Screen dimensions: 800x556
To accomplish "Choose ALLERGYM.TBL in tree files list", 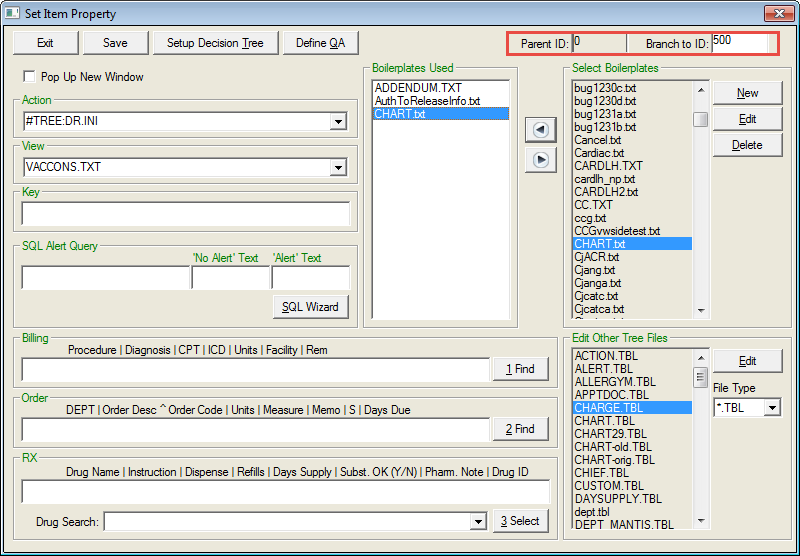I will pyautogui.click(x=615, y=382).
